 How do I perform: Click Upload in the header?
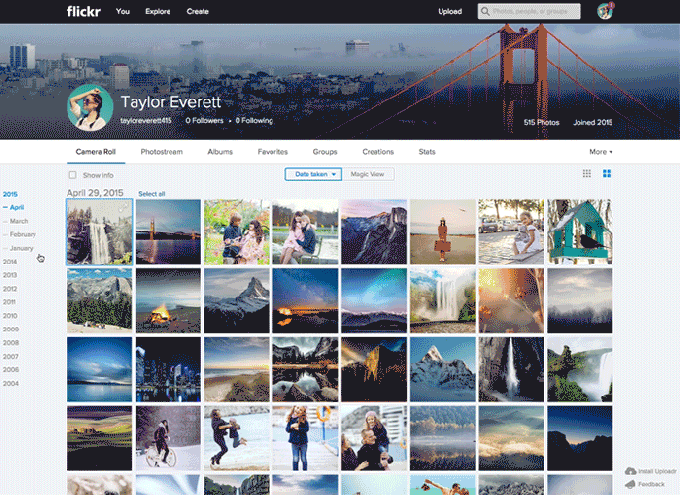pos(450,11)
